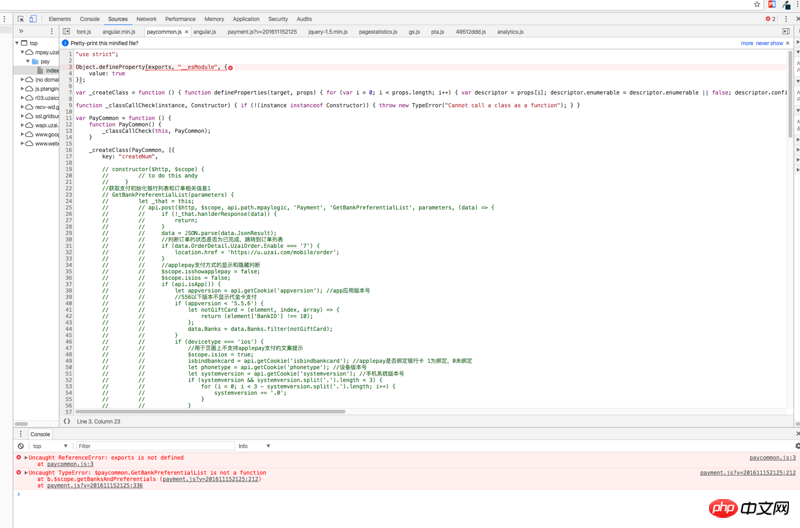This screenshot has height=528, width=800.
Task: Click the inline error icon on line 3
Action: coord(231,67)
